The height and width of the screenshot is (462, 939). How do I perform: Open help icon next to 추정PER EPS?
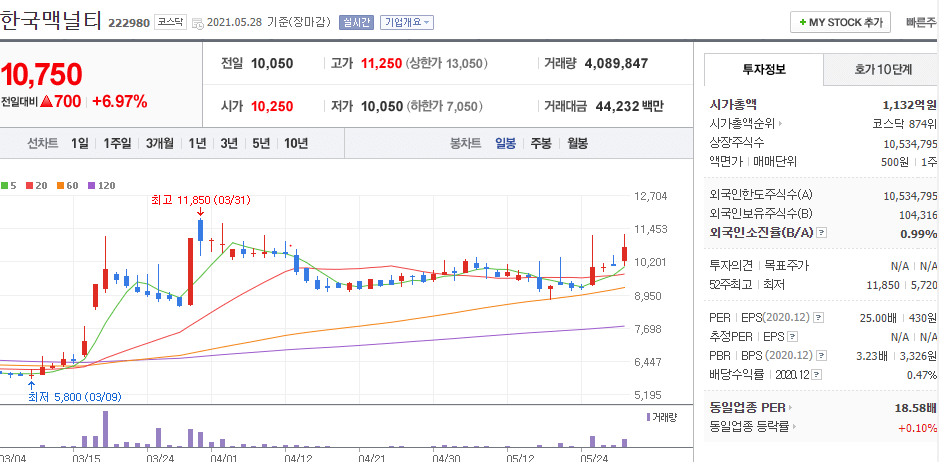[x=793, y=337]
